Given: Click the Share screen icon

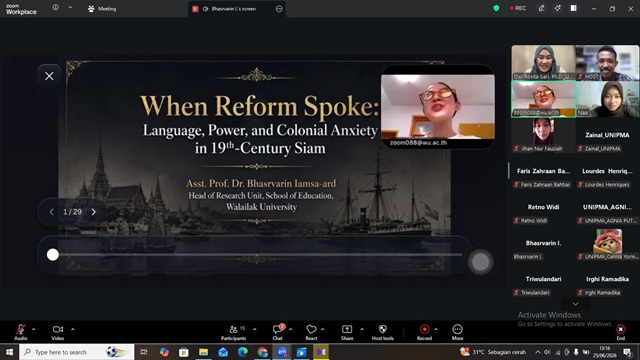Looking at the screenshot, I should 347,329.
